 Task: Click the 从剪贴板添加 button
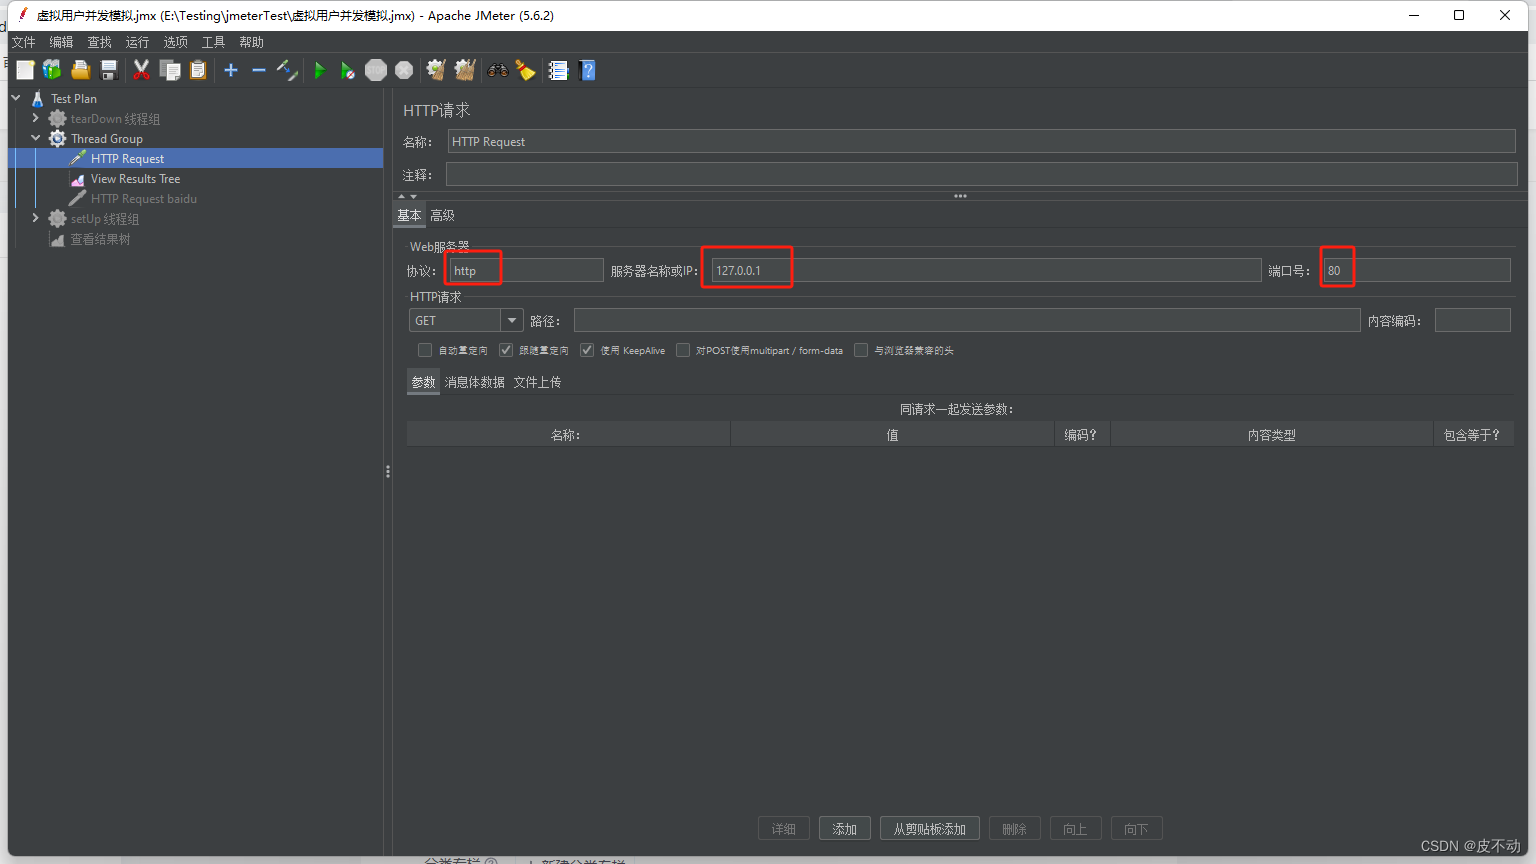929,828
